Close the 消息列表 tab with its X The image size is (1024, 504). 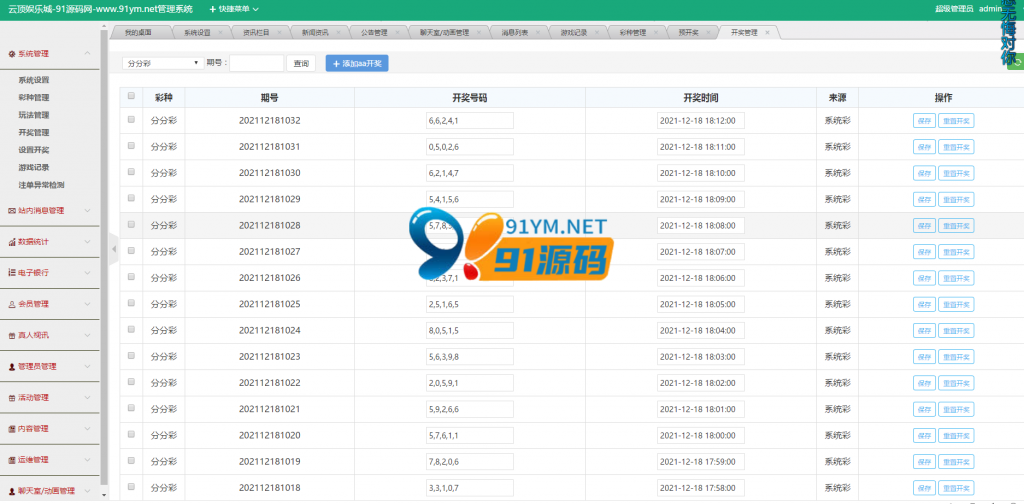click(x=537, y=32)
